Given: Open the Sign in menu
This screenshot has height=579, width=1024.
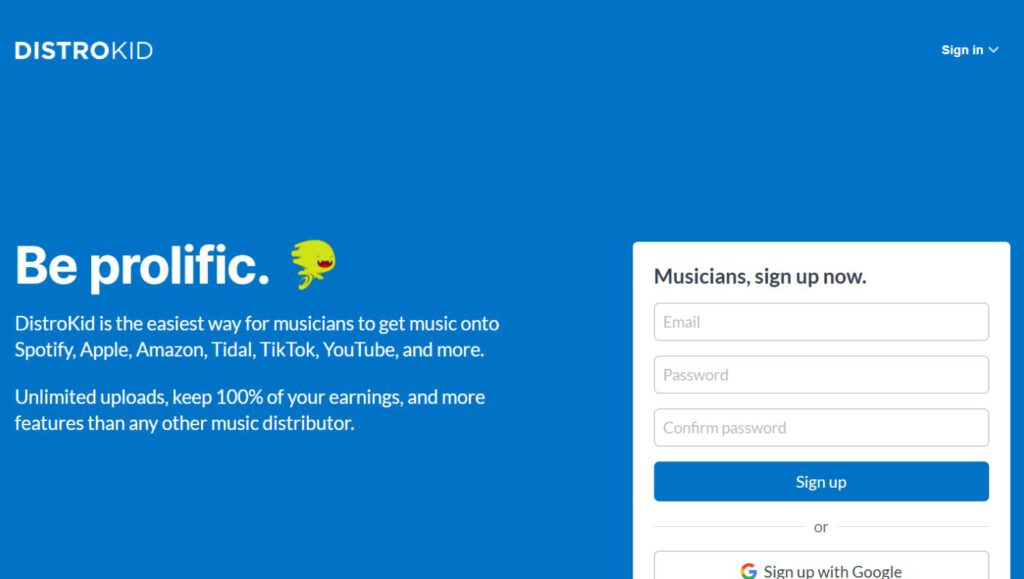Looking at the screenshot, I should coord(970,50).
